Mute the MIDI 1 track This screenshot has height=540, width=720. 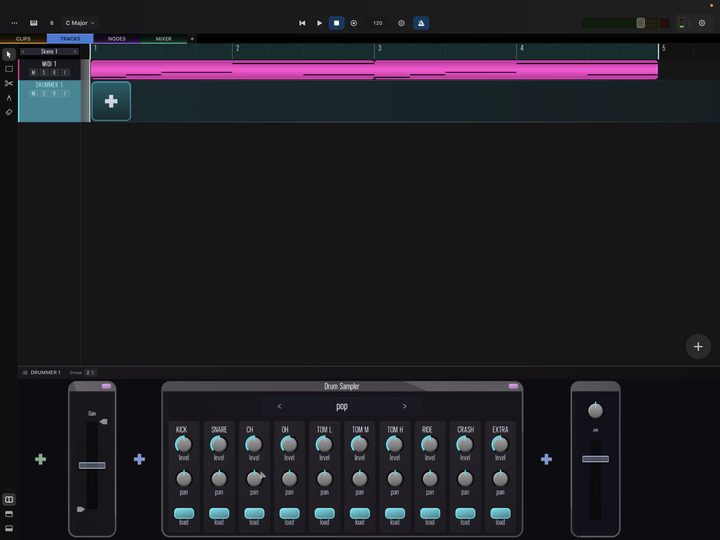[33, 73]
